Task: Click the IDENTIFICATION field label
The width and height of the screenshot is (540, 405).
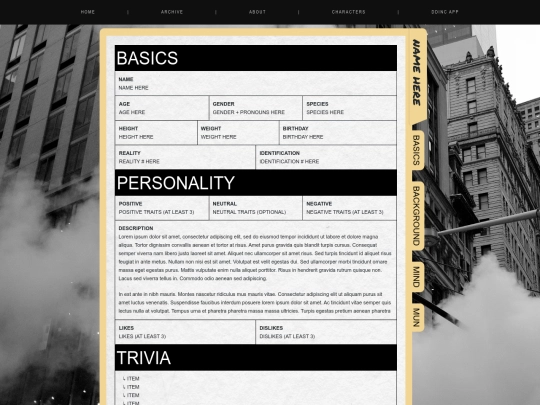Action: (x=280, y=153)
